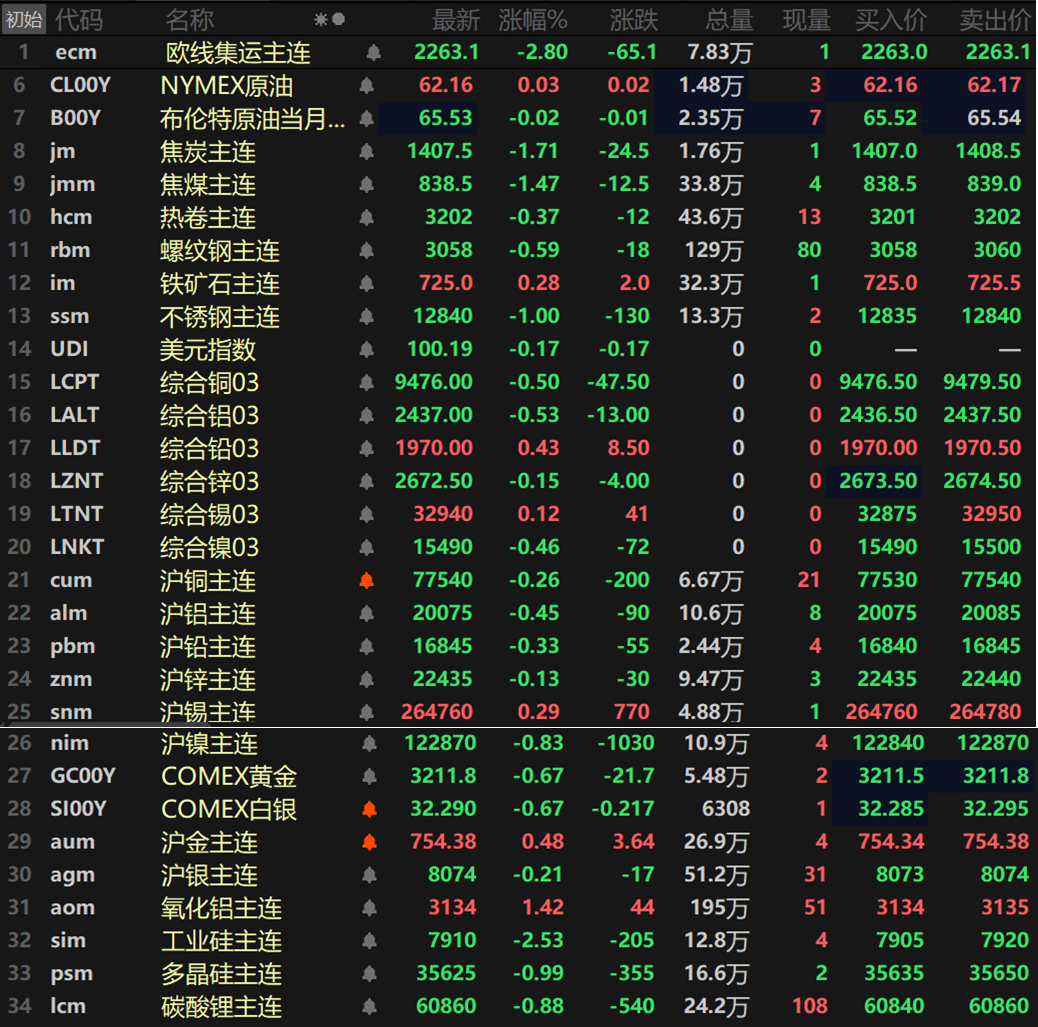Sort by the 最新 column header
The width and height of the screenshot is (1038, 1027).
tap(455, 20)
